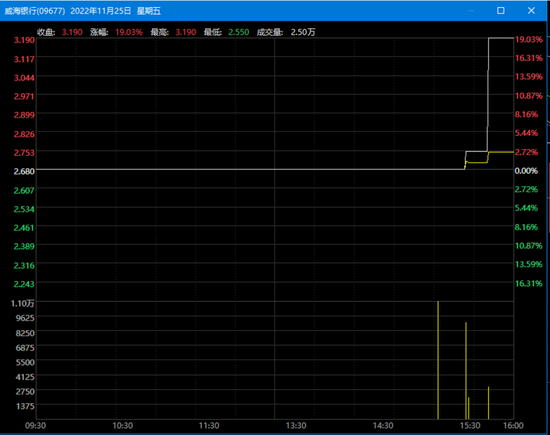Screen dimensions: 550x435
Task: Click the last volume bar before 16:00
Action: pyautogui.click(x=488, y=403)
